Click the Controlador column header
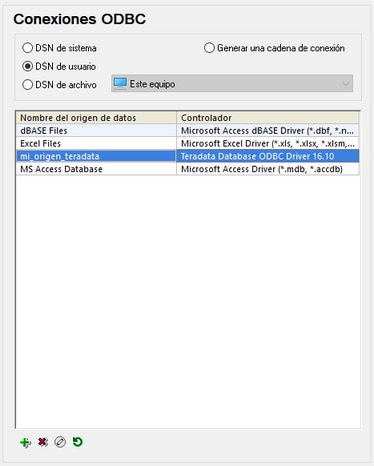Viewport: 374px width, 466px height. (x=268, y=118)
